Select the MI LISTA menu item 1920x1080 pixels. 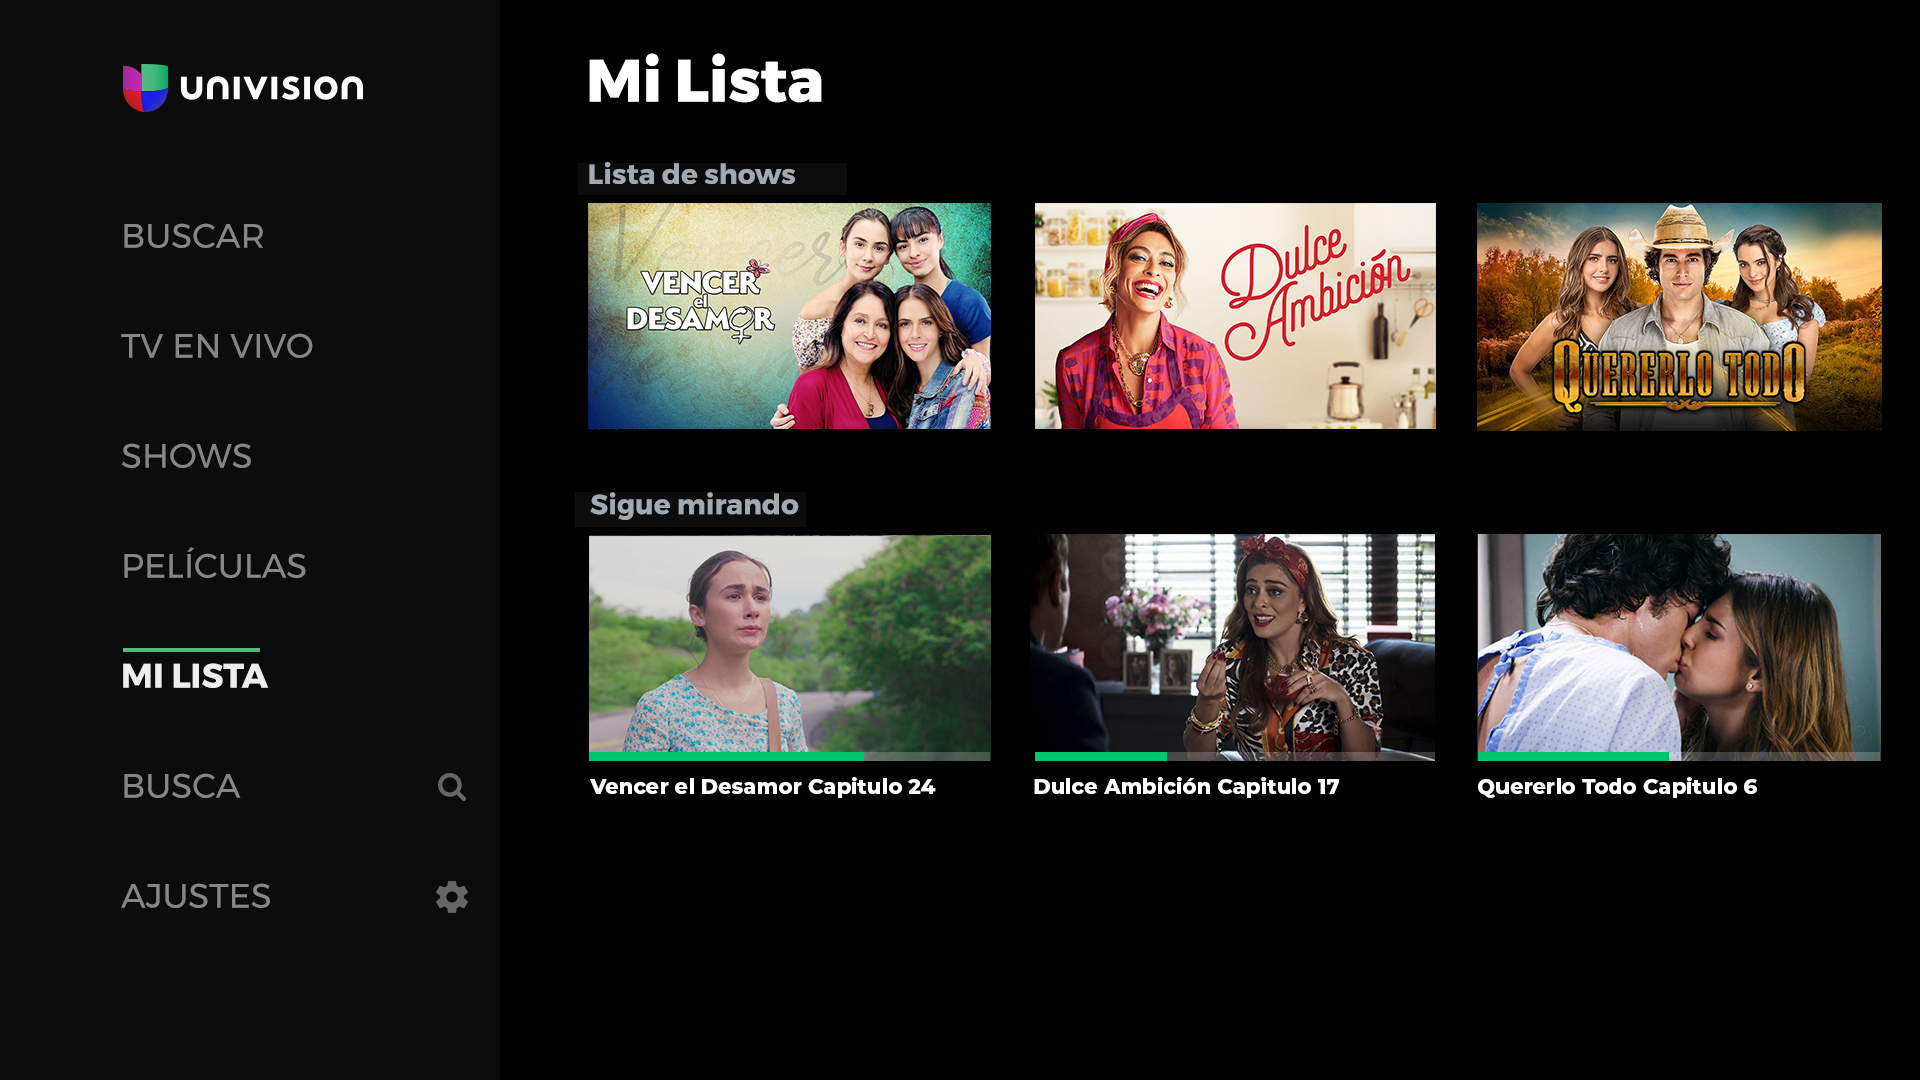(195, 677)
